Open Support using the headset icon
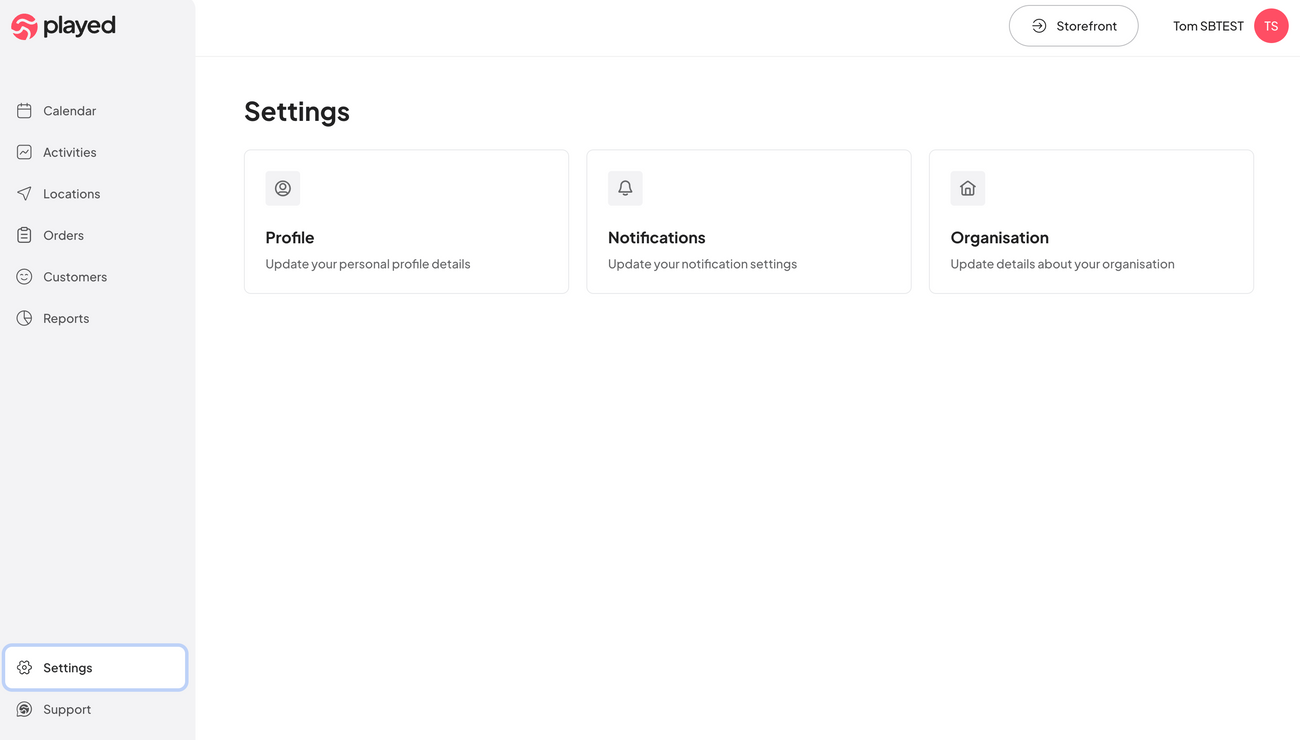 click(24, 708)
